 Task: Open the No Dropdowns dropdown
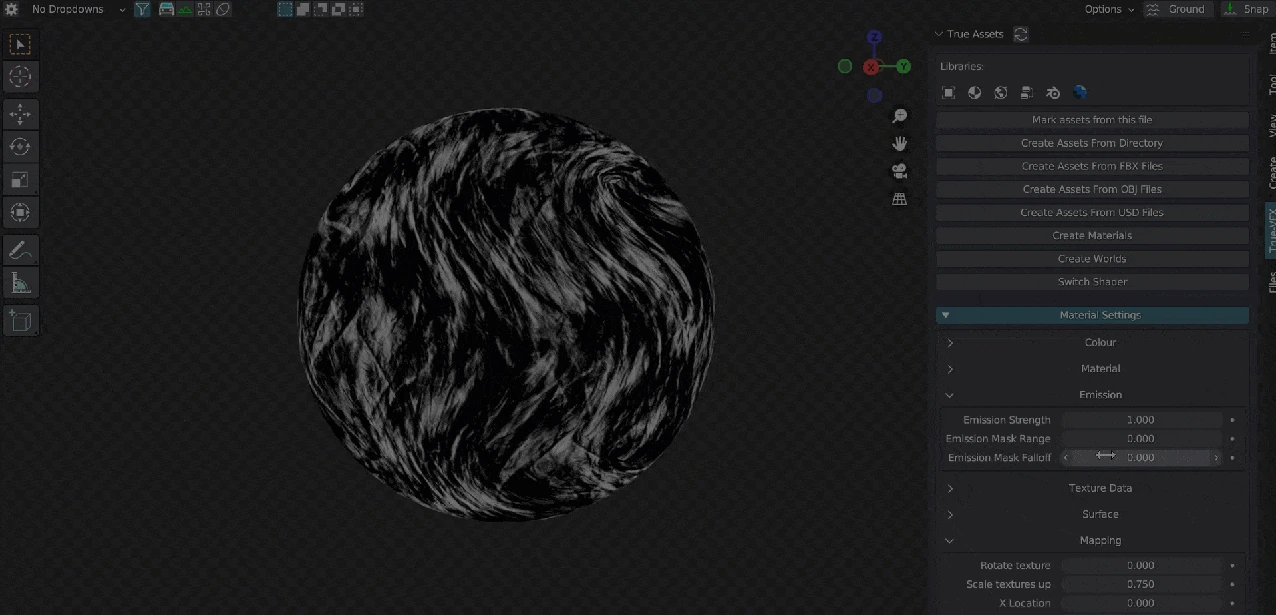[x=76, y=9]
